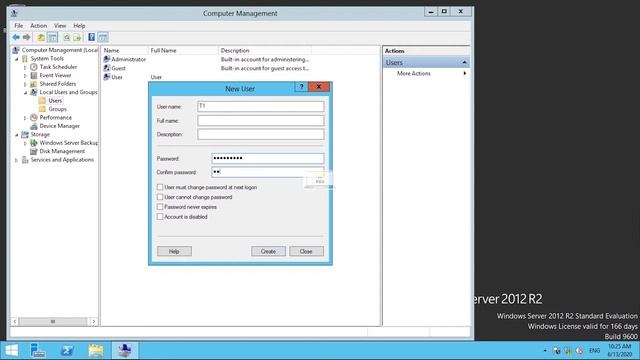
Task: Click the Password input field
Action: point(268,158)
